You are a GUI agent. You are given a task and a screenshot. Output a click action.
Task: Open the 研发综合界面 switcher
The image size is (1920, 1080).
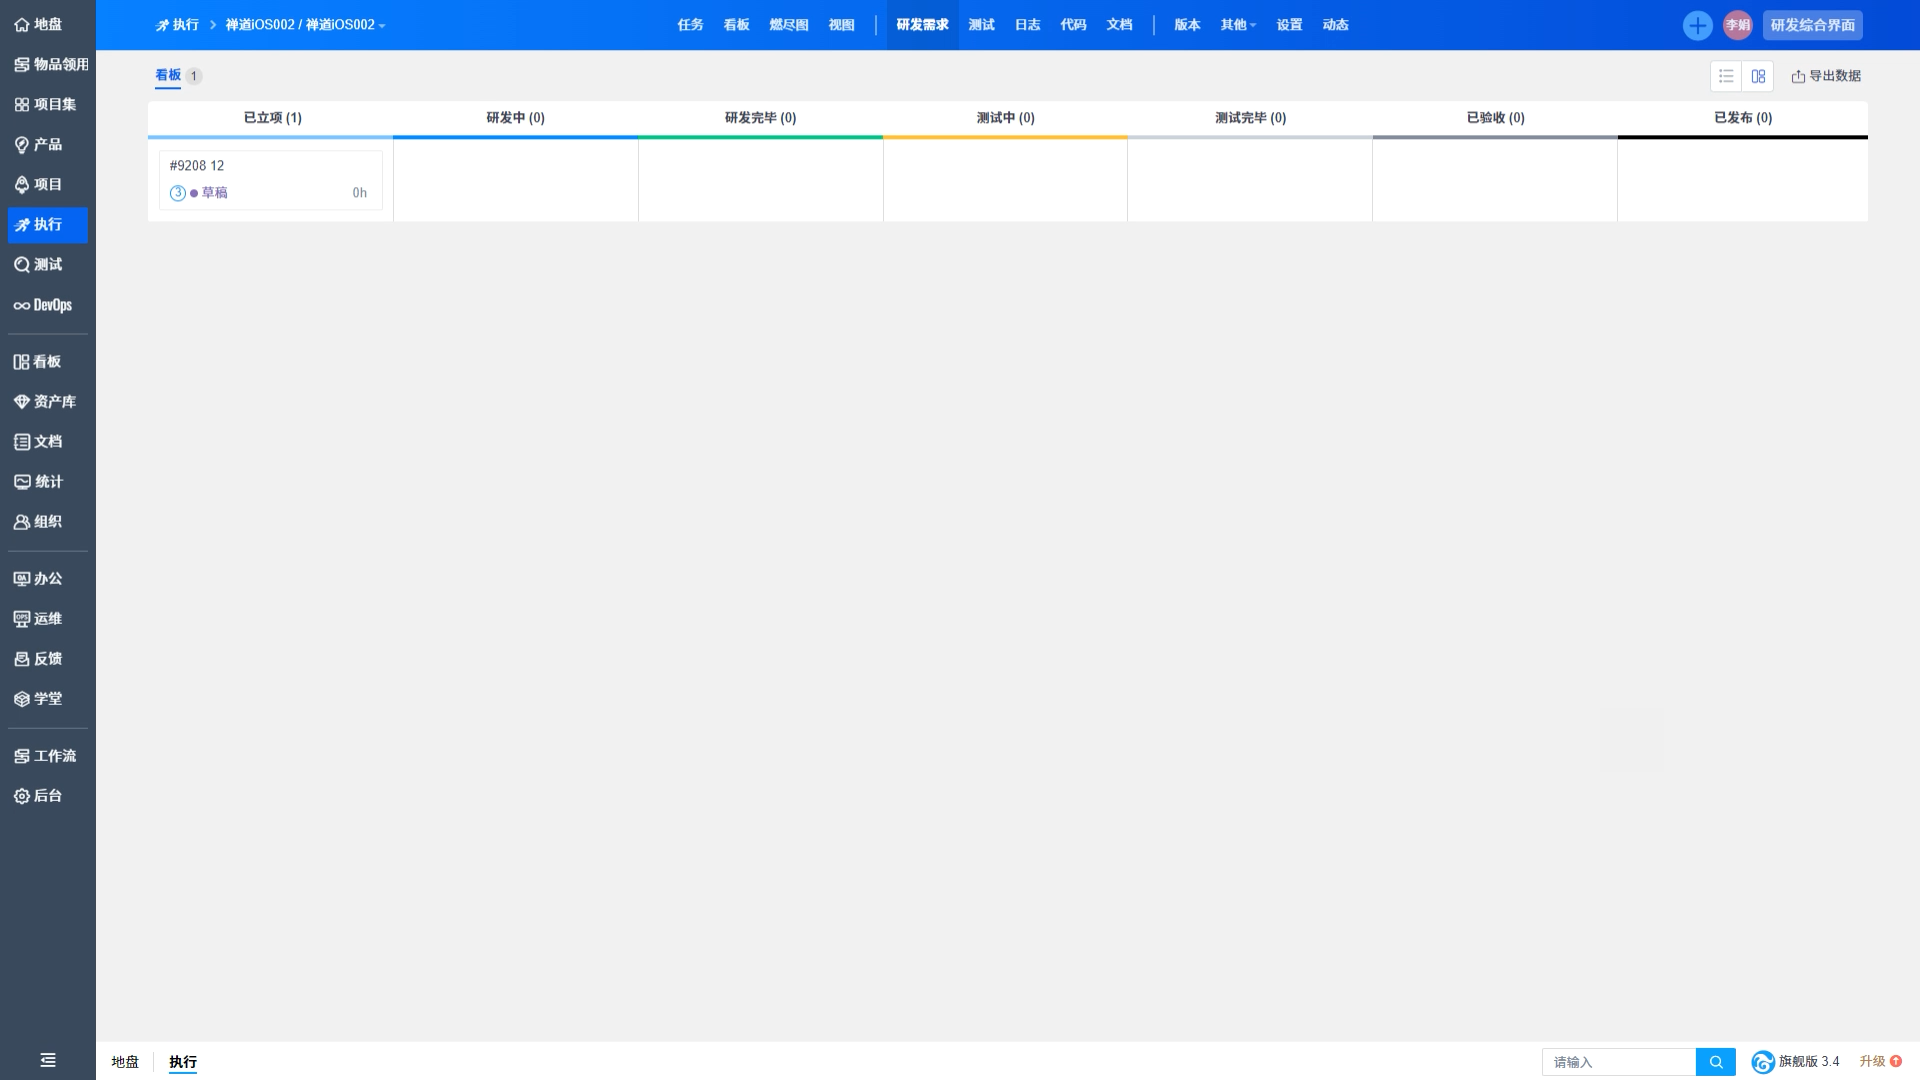[1812, 25]
